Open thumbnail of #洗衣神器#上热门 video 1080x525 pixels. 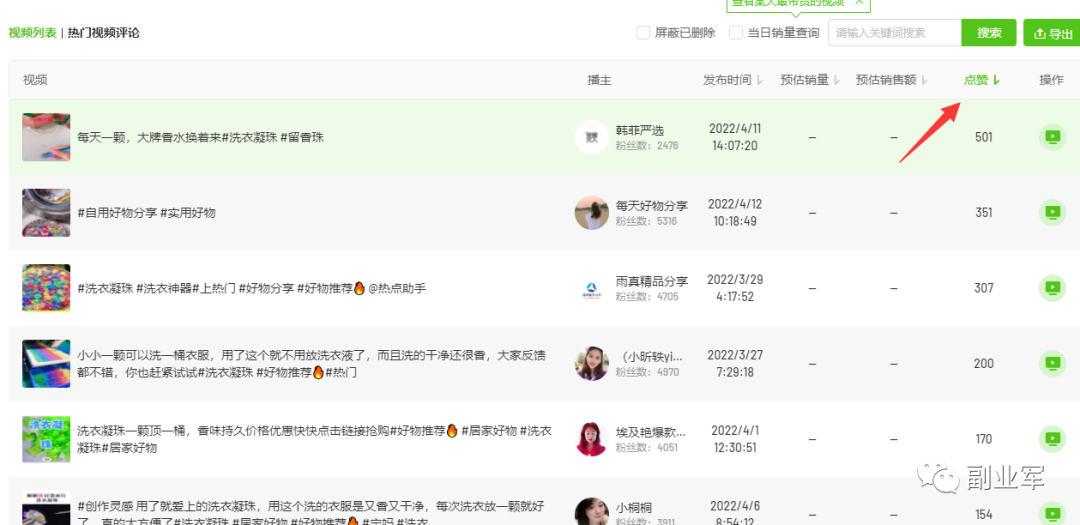(x=46, y=288)
